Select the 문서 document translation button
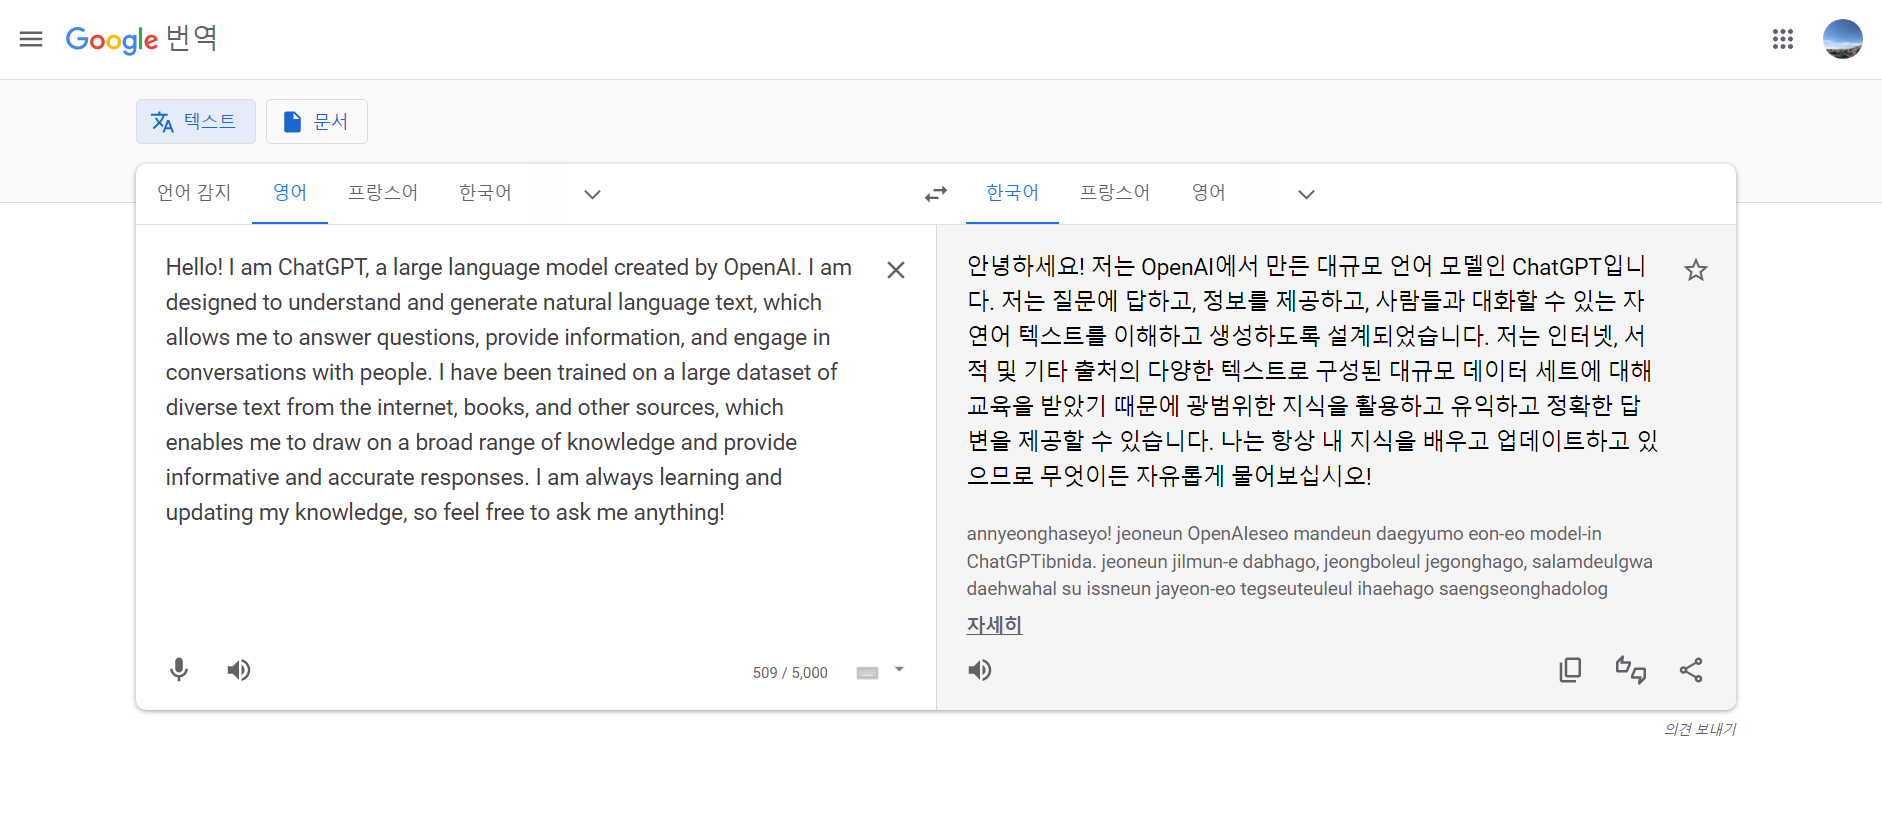1882x821 pixels. coord(316,121)
